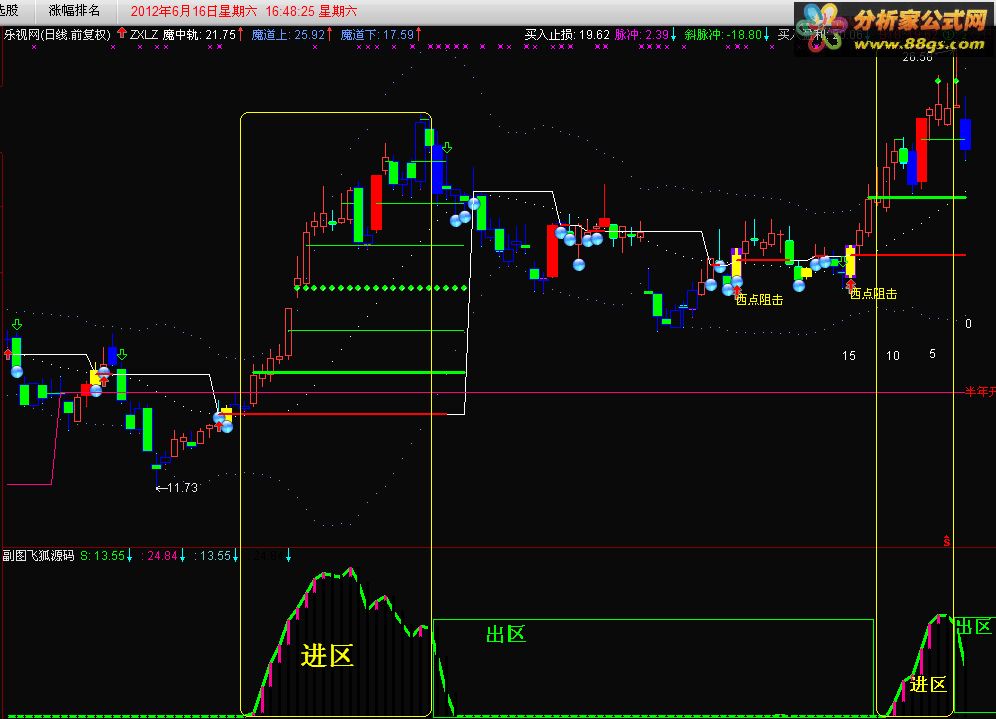The image size is (996, 719).
Task: Open the partly hidden 选股 tab
Action: click(x=10, y=11)
